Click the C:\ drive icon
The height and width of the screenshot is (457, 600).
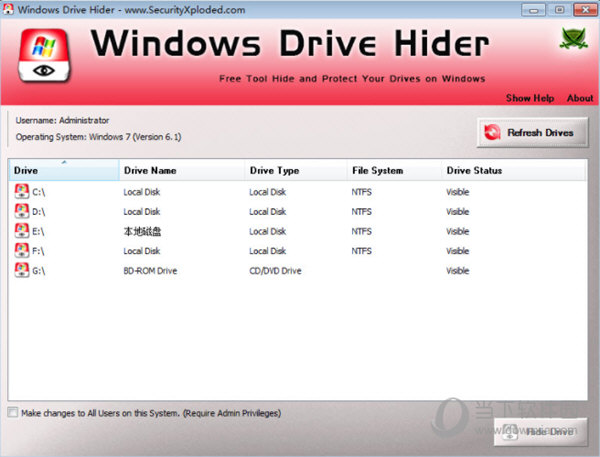tap(22, 191)
